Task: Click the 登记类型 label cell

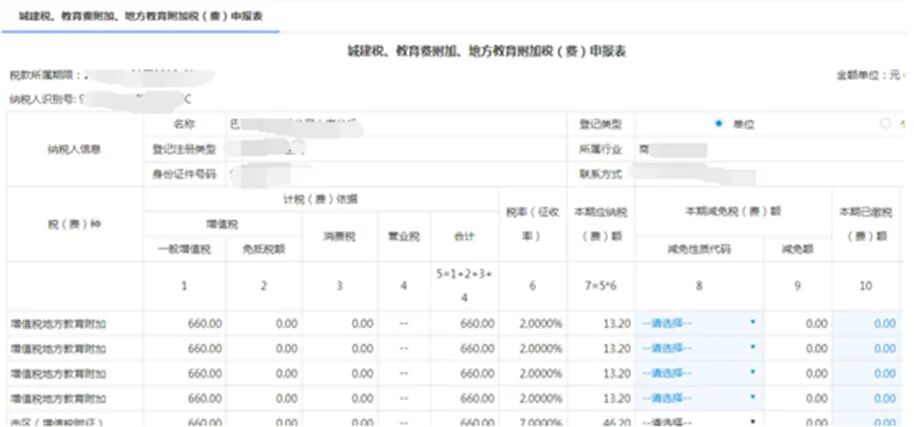Action: click(x=601, y=124)
